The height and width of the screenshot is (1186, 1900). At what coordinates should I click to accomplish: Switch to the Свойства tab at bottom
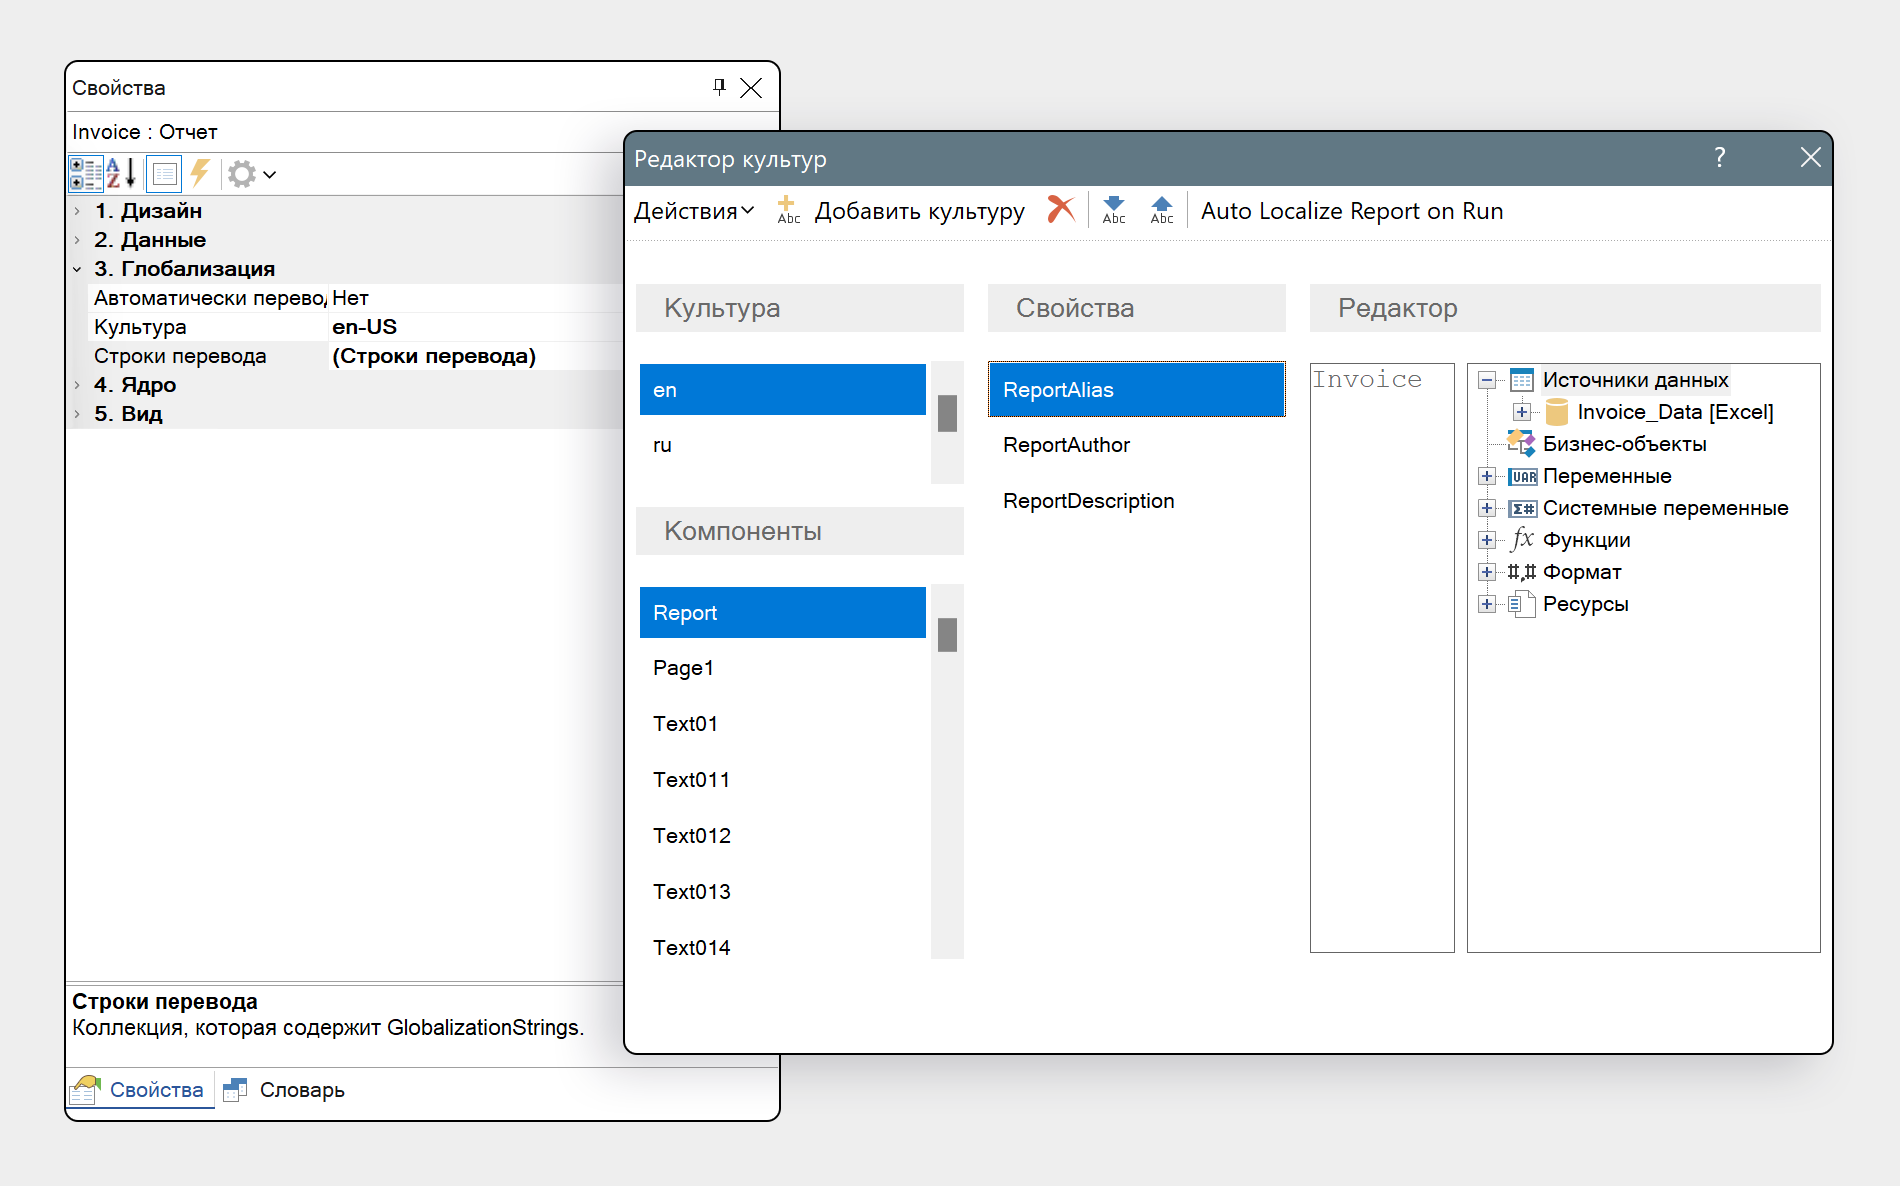(x=141, y=1090)
